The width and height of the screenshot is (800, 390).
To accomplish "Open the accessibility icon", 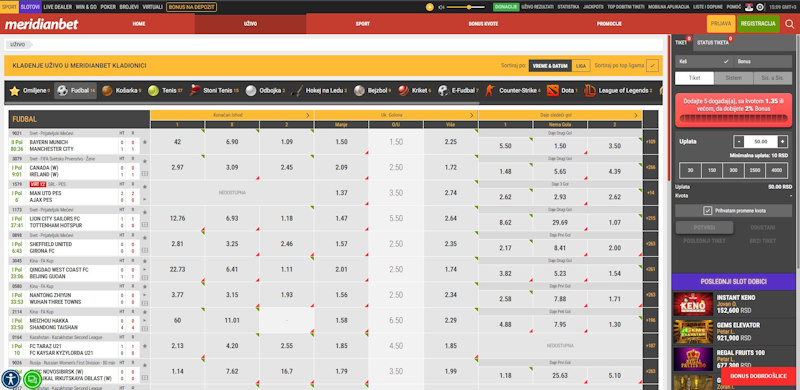I will point(11,379).
